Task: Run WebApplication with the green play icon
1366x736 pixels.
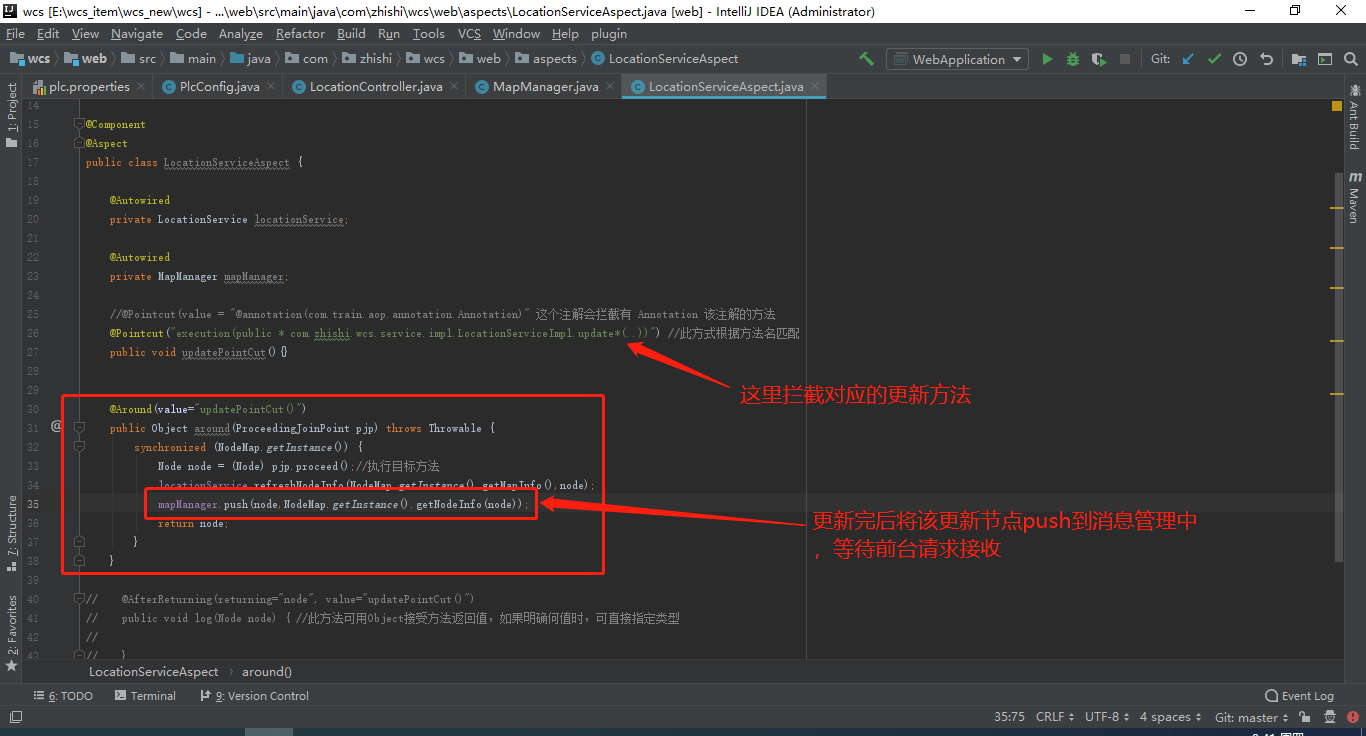Action: tap(1047, 59)
